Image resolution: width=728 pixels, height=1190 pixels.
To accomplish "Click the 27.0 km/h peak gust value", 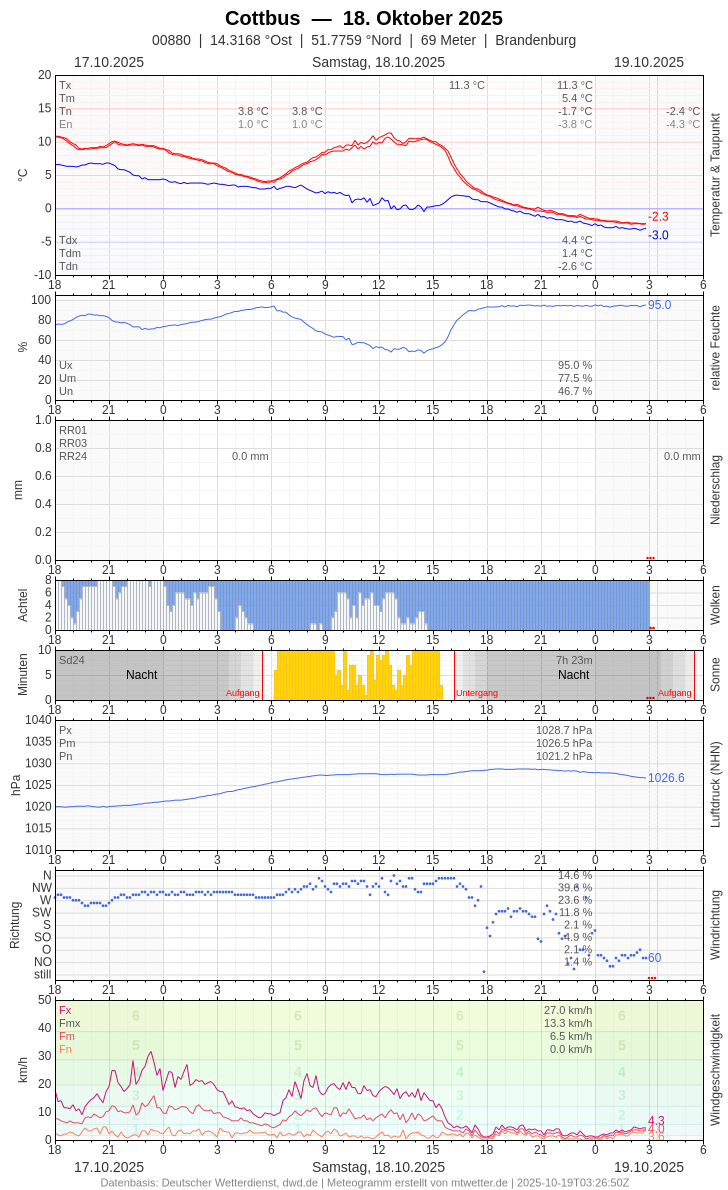I will pyautogui.click(x=568, y=1010).
